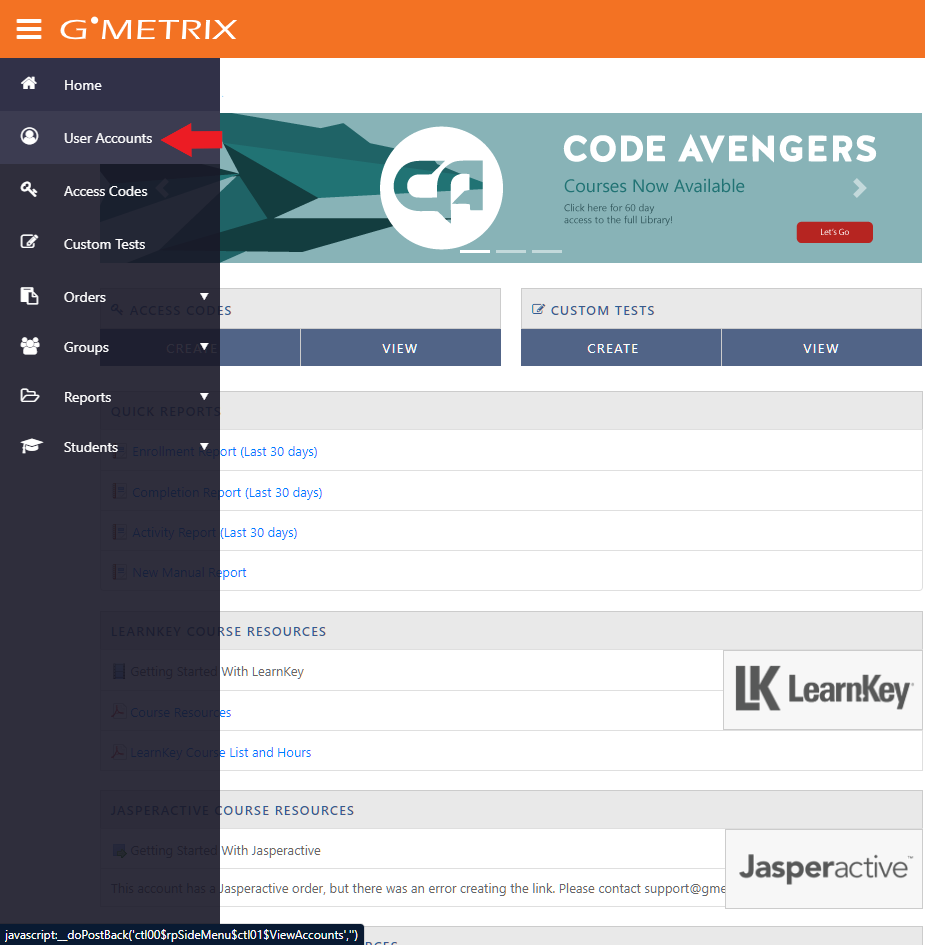
Task: Click the GMetrix logo
Action: point(148,29)
